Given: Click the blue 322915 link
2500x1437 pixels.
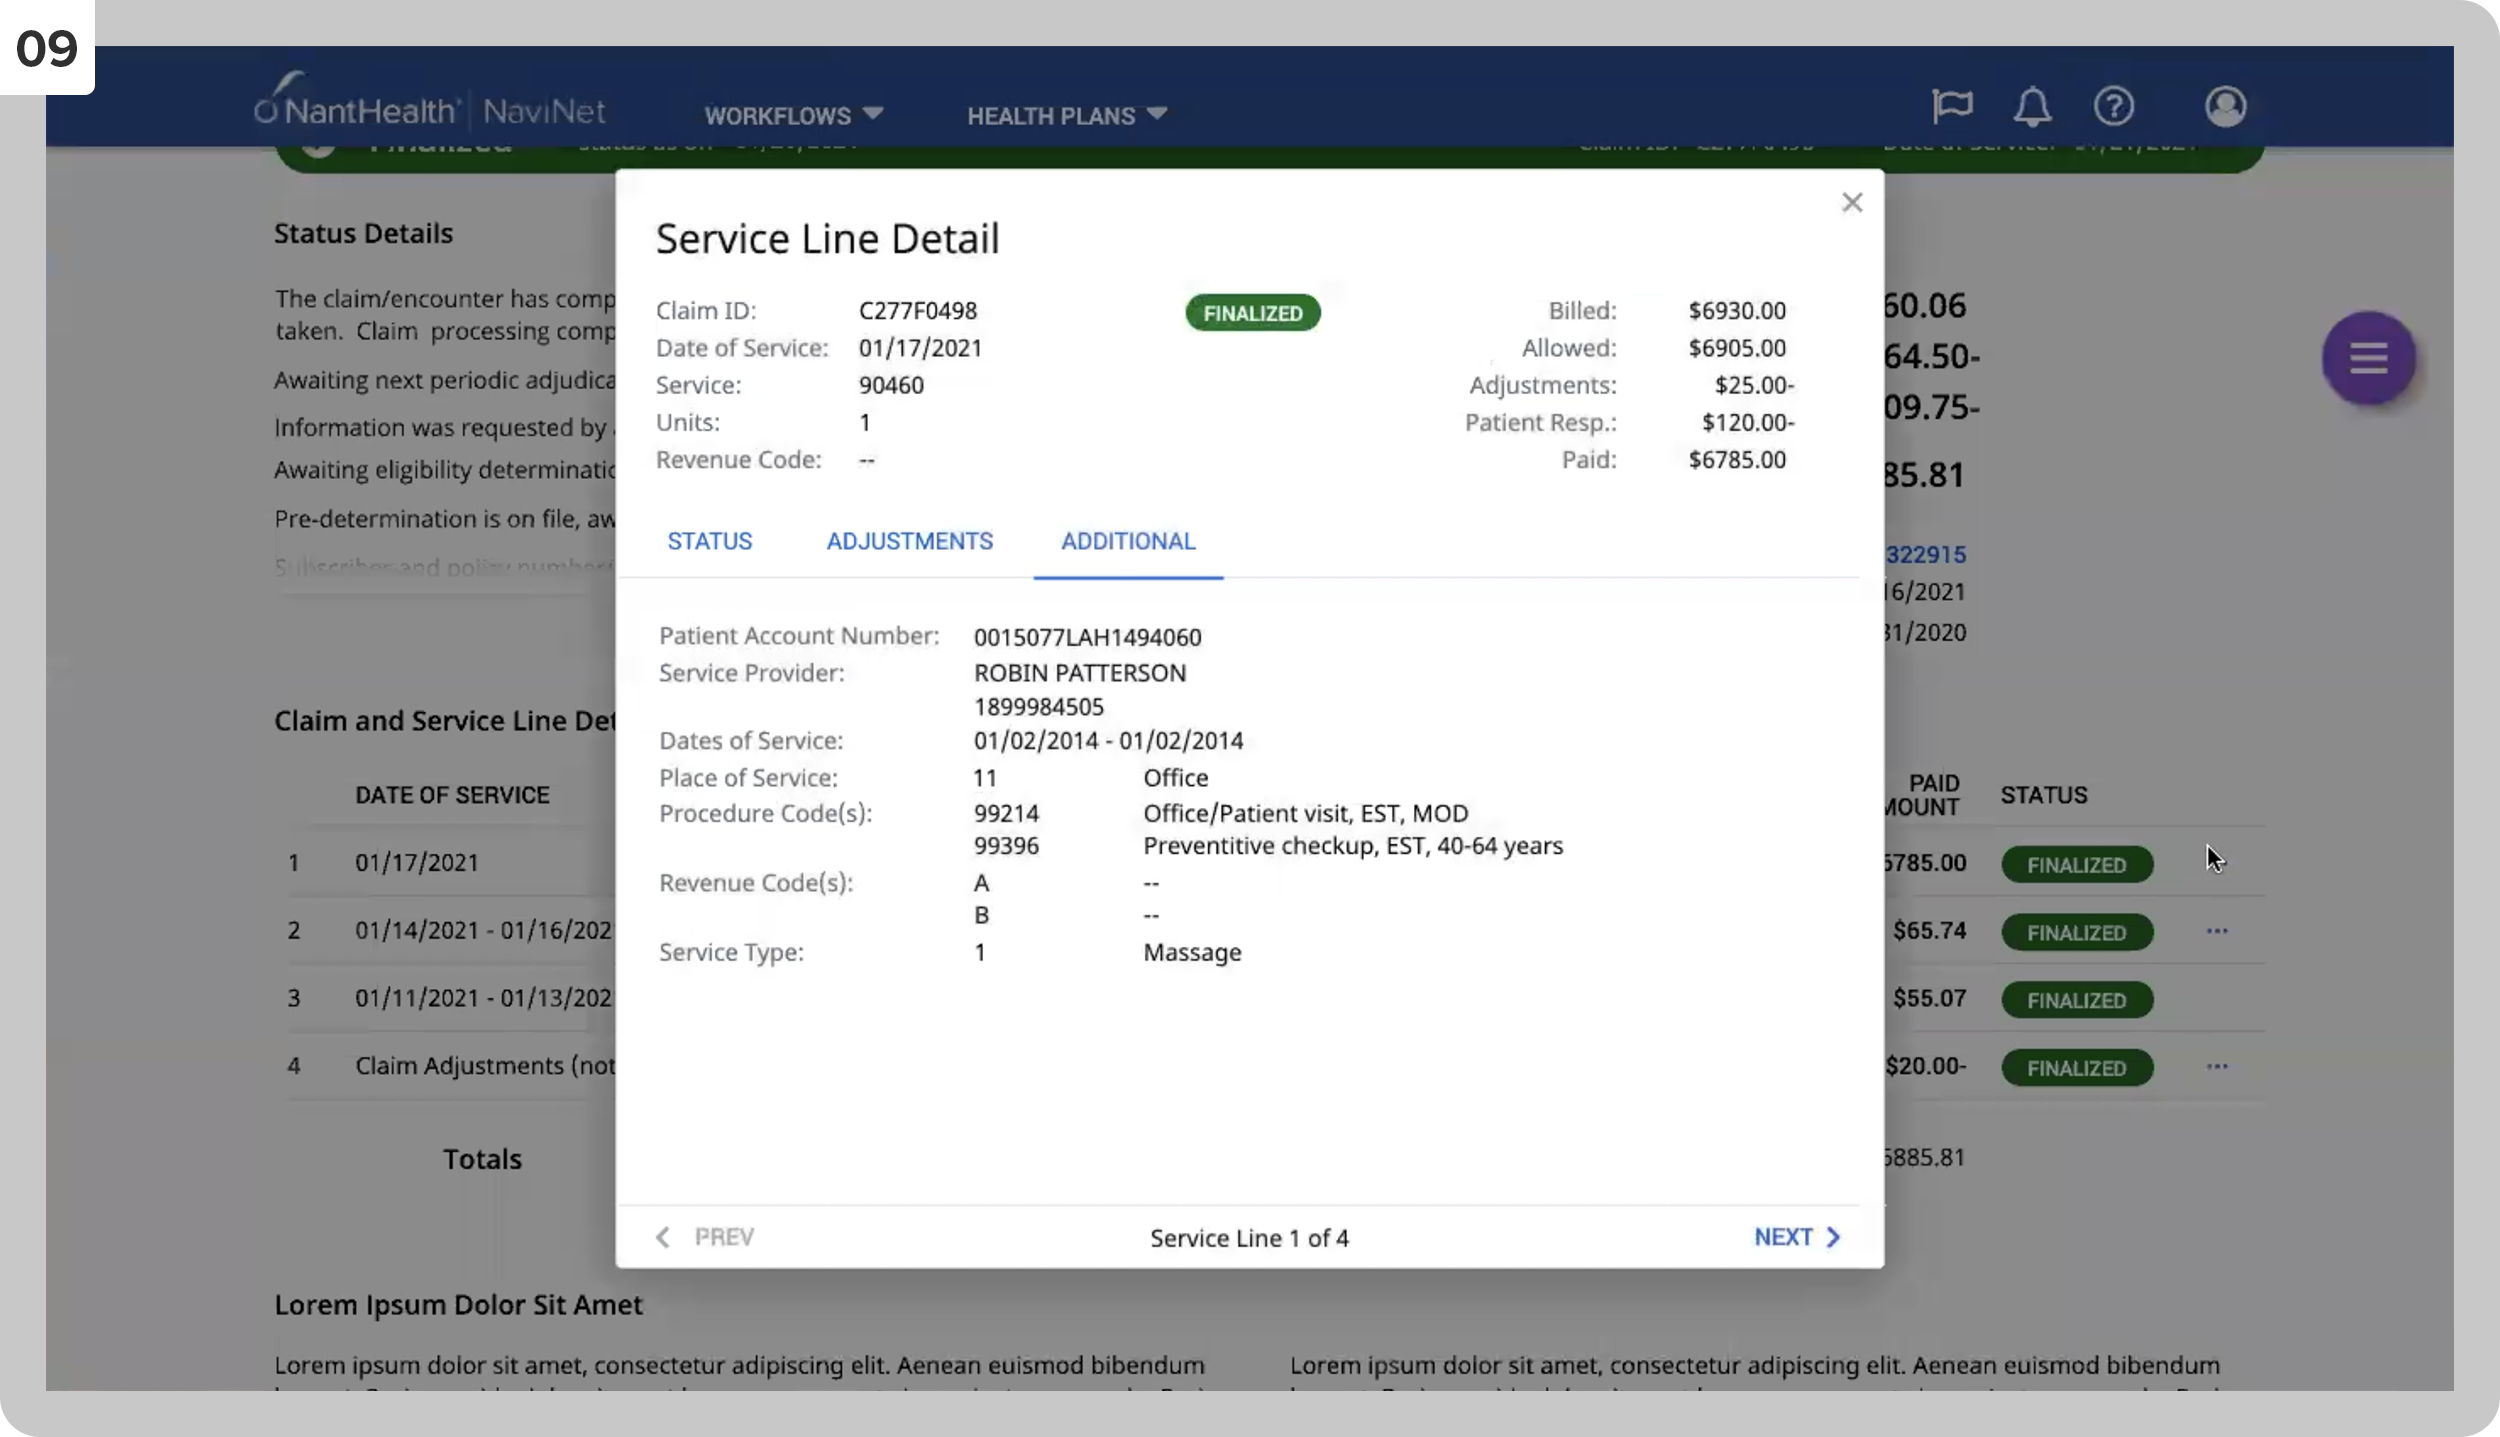Looking at the screenshot, I should tap(1926, 554).
